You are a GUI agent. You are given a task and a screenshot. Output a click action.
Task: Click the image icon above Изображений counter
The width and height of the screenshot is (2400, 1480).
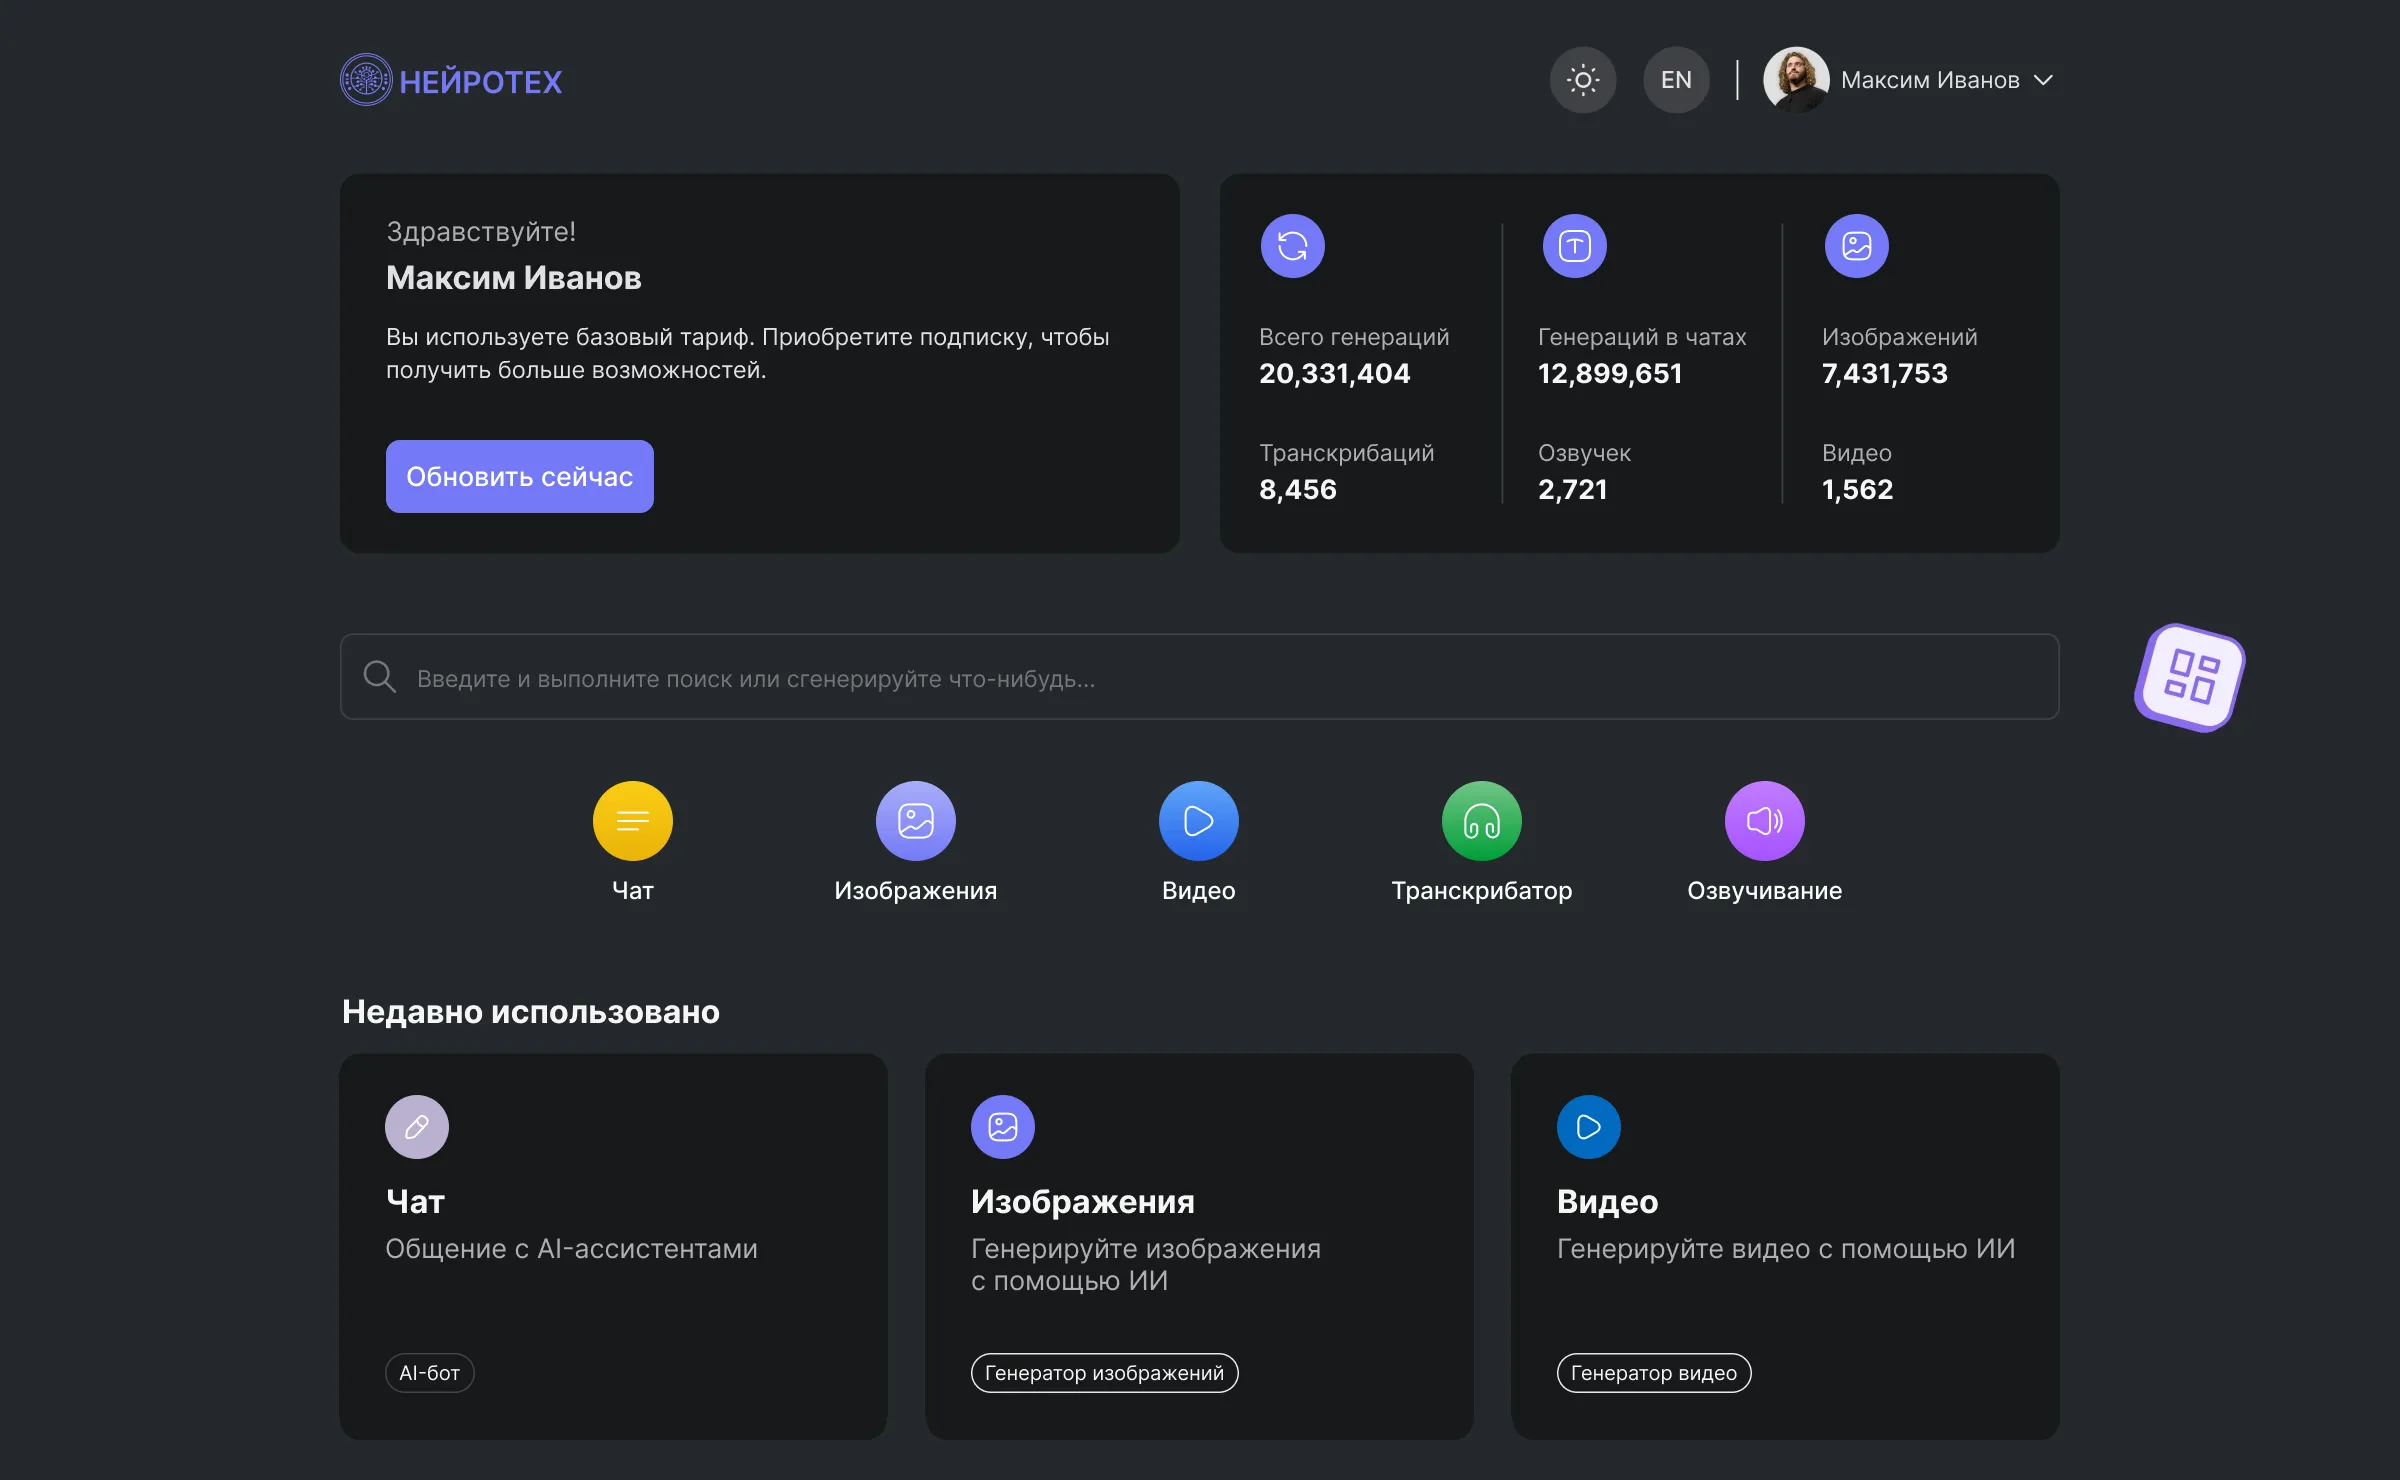[x=1856, y=245]
